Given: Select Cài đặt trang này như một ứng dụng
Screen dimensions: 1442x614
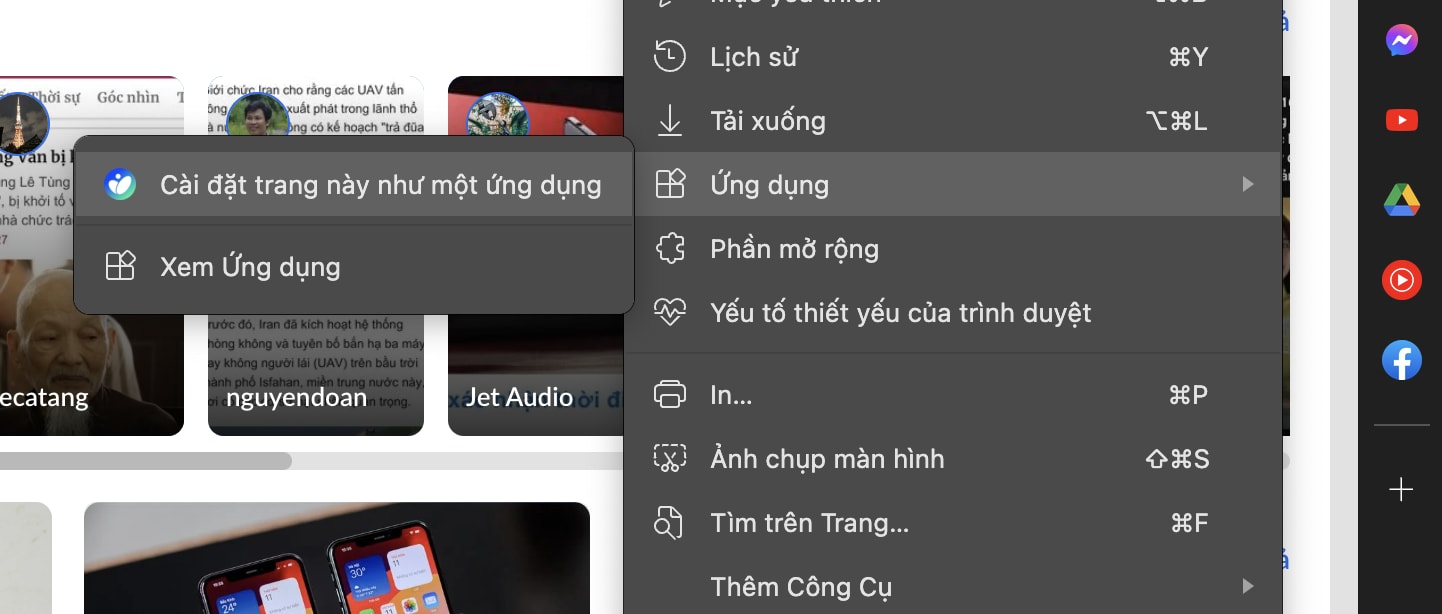Looking at the screenshot, I should [380, 184].
